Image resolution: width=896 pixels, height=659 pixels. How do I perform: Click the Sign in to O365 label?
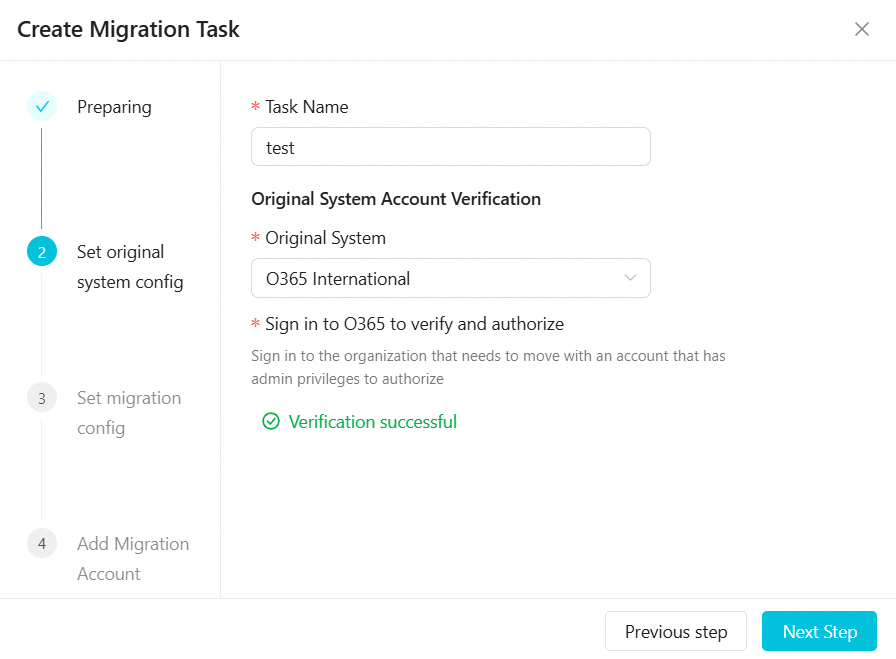click(x=414, y=324)
